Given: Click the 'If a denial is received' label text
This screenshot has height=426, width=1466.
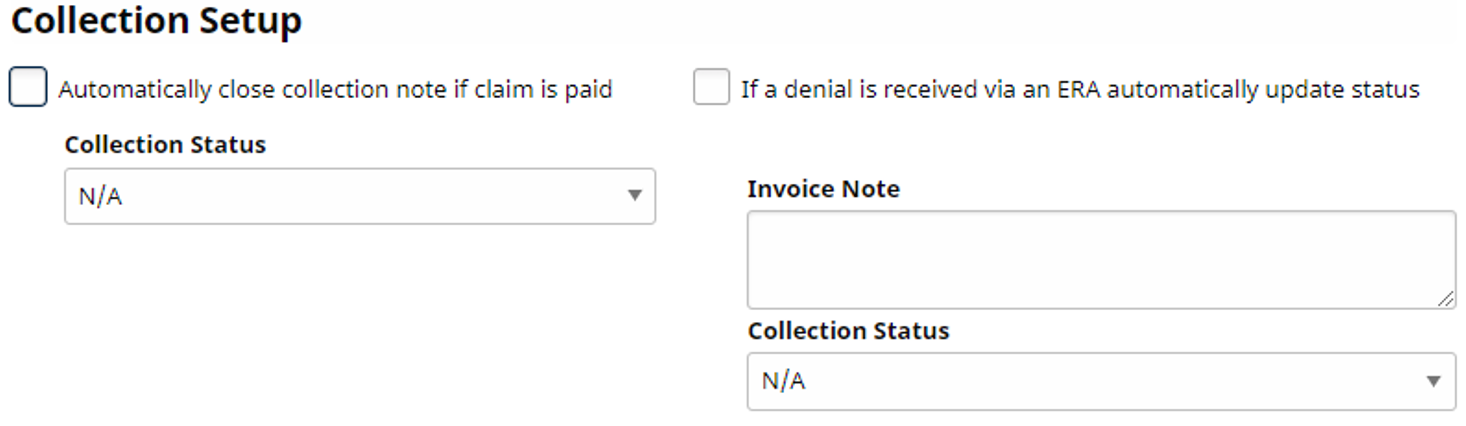Looking at the screenshot, I should [1080, 90].
